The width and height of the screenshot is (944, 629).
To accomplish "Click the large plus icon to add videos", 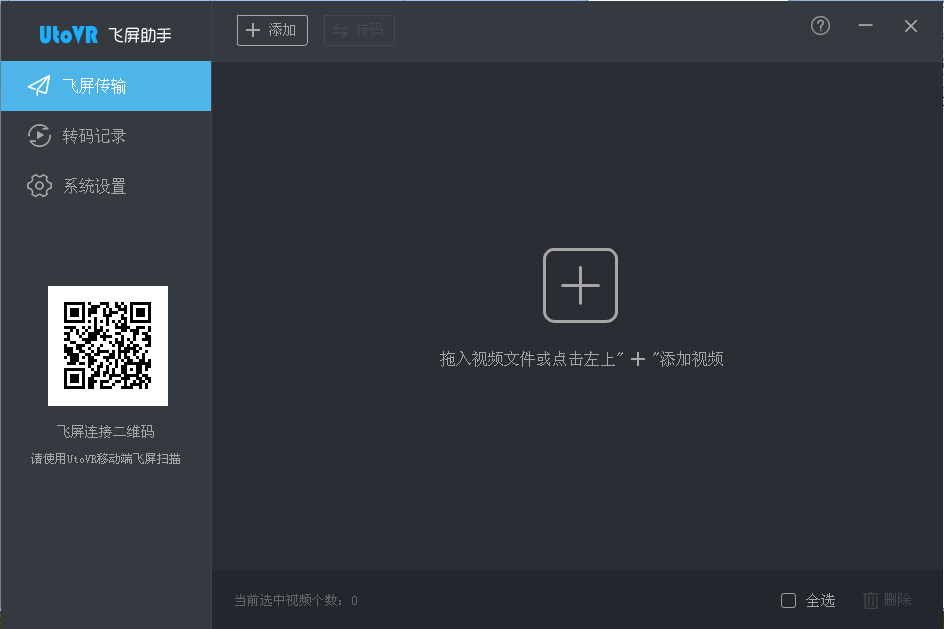I will (x=580, y=285).
